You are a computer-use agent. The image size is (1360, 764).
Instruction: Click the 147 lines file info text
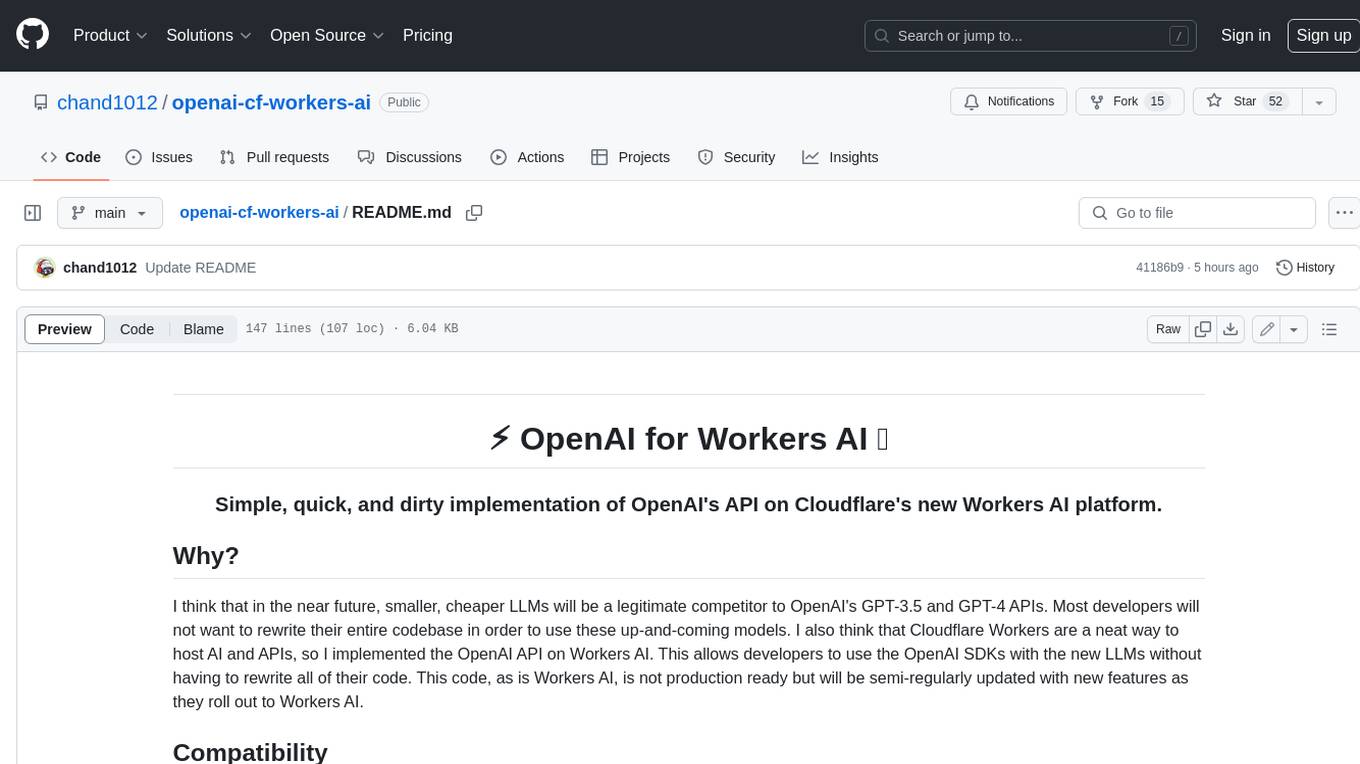pos(351,328)
